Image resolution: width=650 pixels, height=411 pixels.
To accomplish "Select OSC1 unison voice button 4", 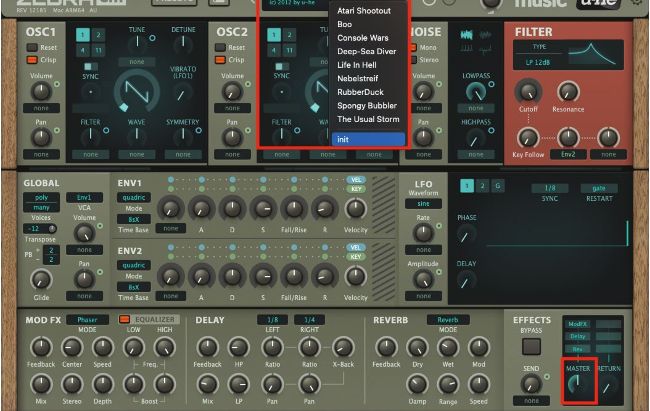I will tap(82, 51).
